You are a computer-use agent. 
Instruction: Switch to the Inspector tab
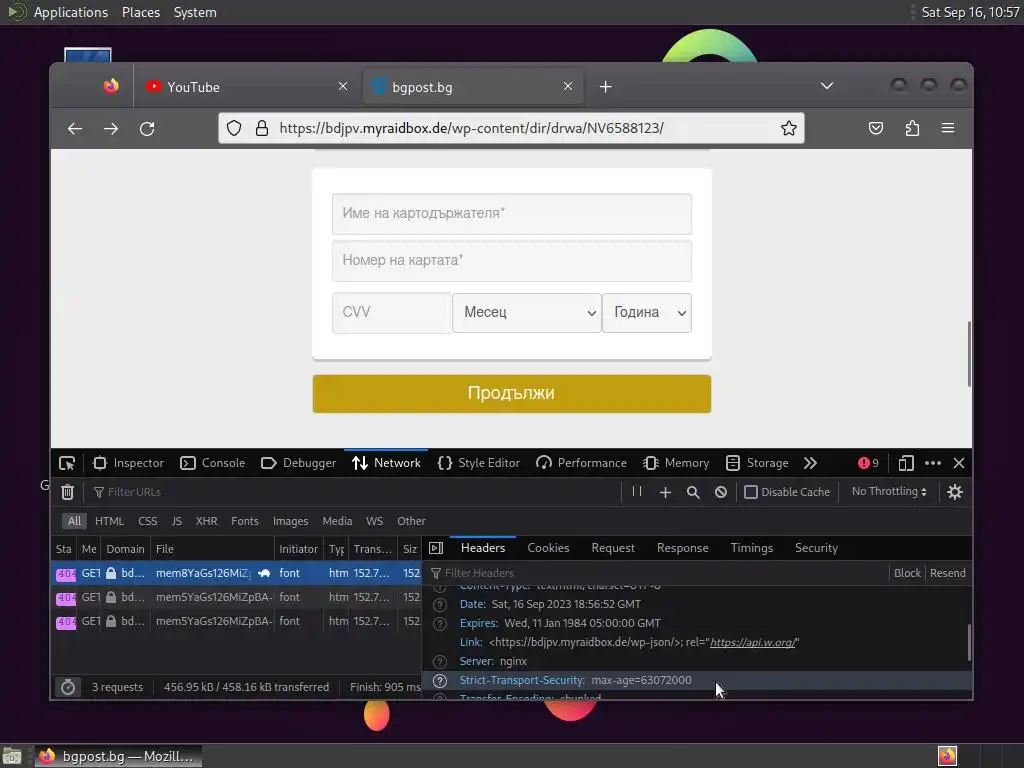[128, 463]
